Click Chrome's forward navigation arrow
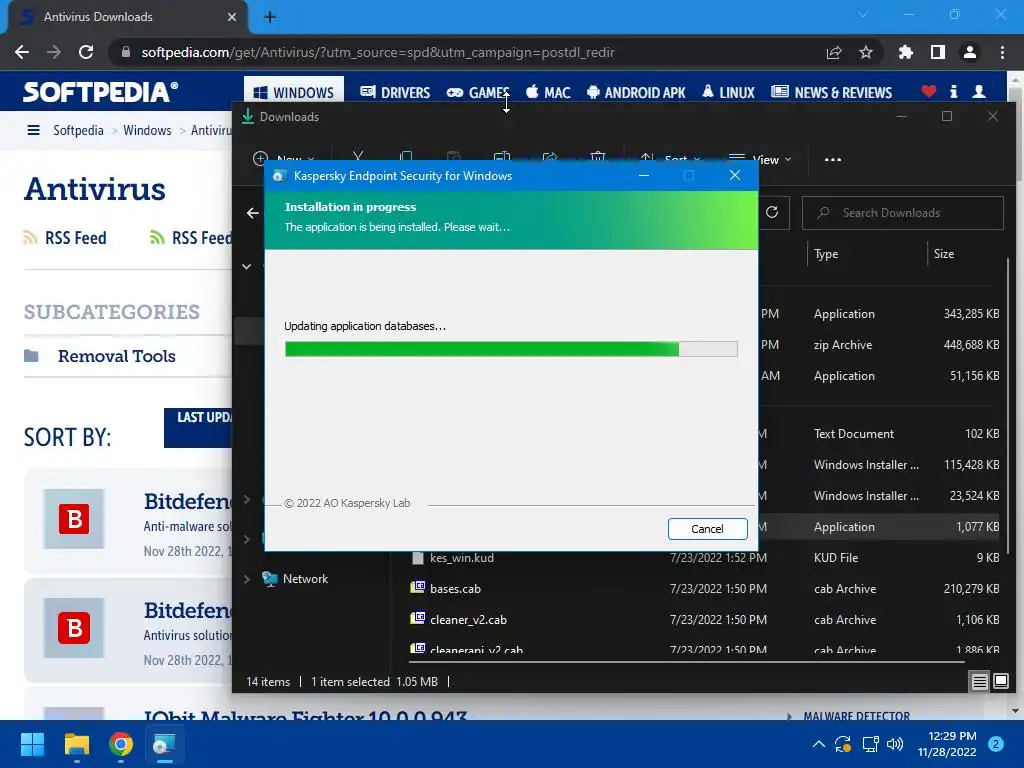The image size is (1024, 768). [x=54, y=52]
